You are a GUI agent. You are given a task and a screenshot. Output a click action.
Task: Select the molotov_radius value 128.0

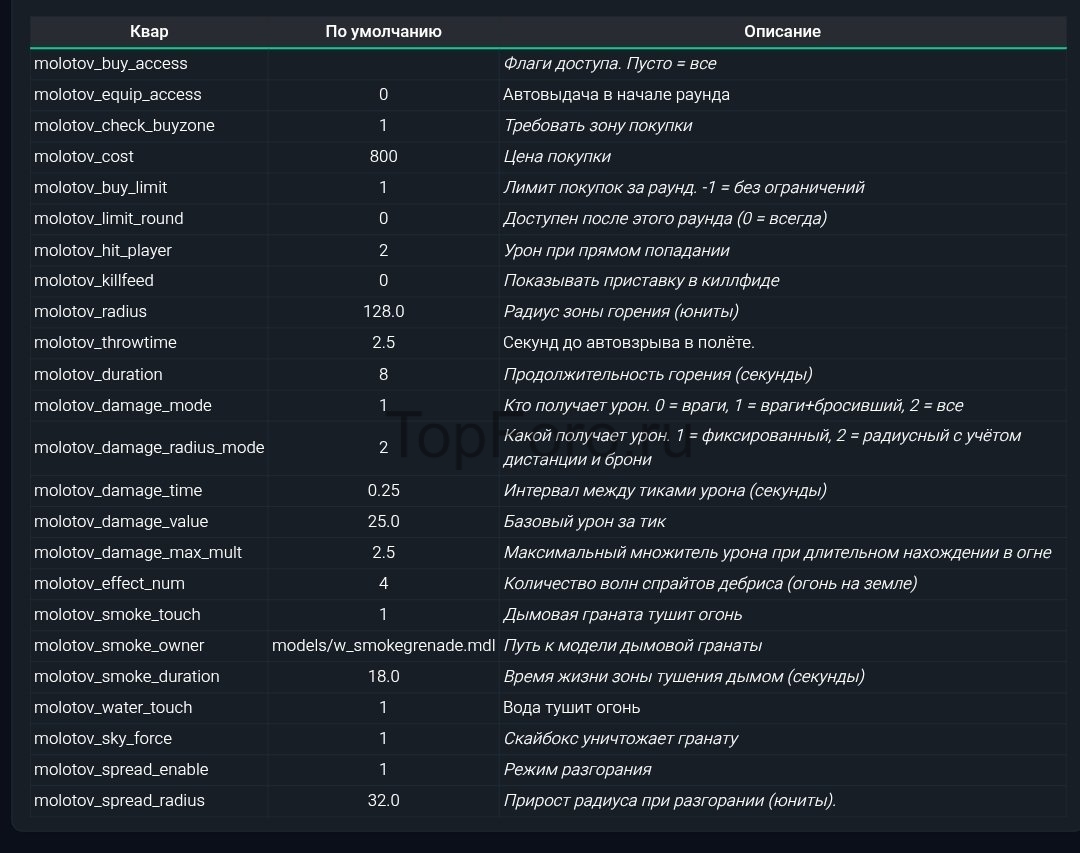(x=384, y=311)
